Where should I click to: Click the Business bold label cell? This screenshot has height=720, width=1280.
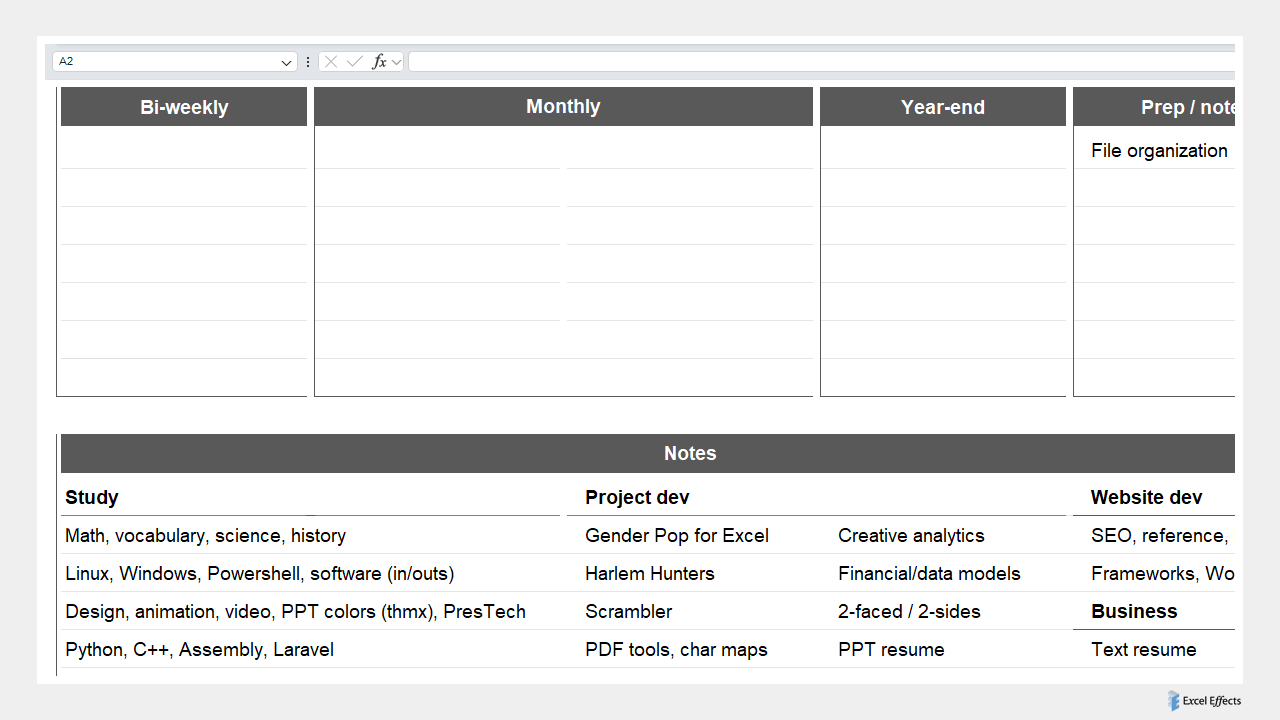tap(1134, 611)
